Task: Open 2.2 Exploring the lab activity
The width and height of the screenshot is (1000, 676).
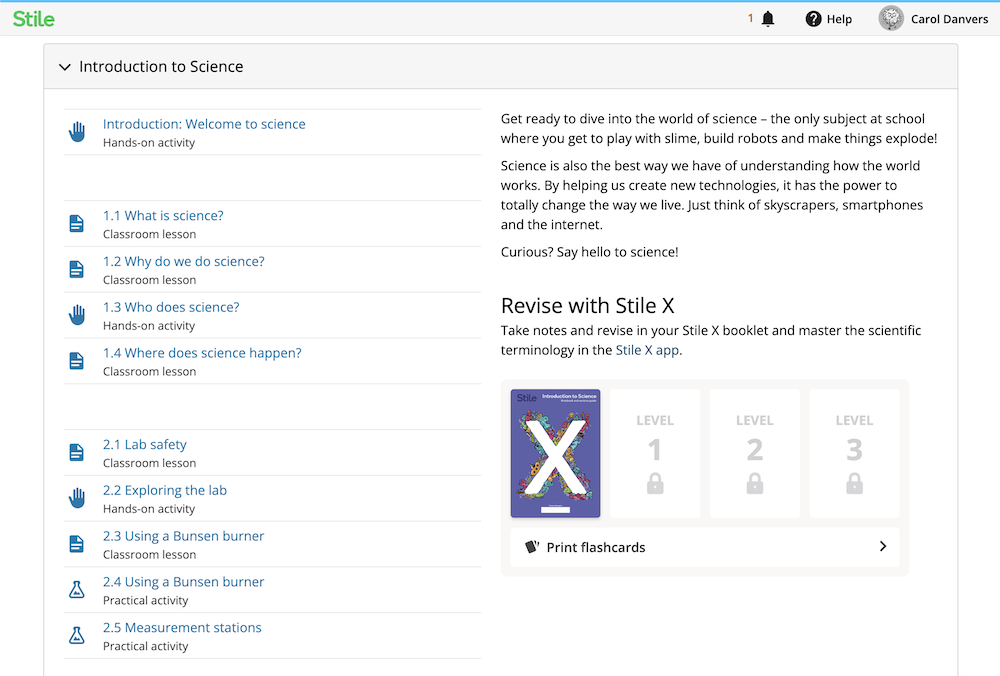Action: [165, 490]
